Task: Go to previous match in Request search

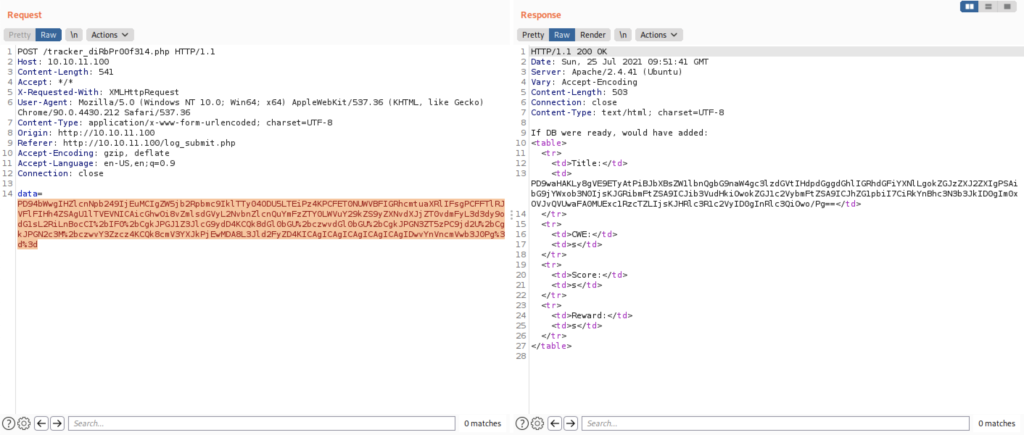Action: pos(41,423)
